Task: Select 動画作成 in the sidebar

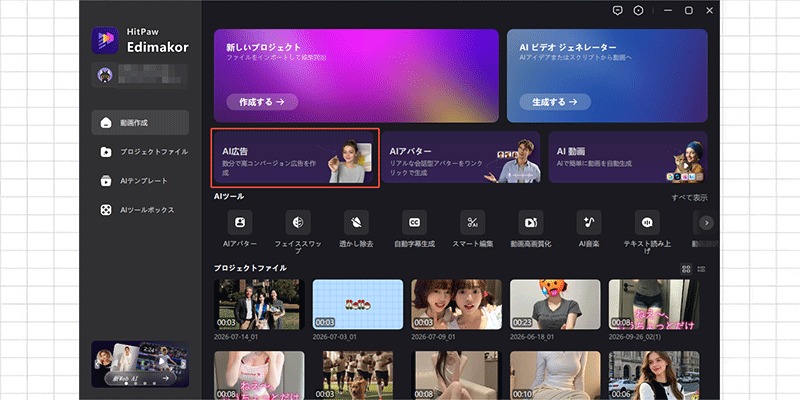Action: (x=140, y=122)
